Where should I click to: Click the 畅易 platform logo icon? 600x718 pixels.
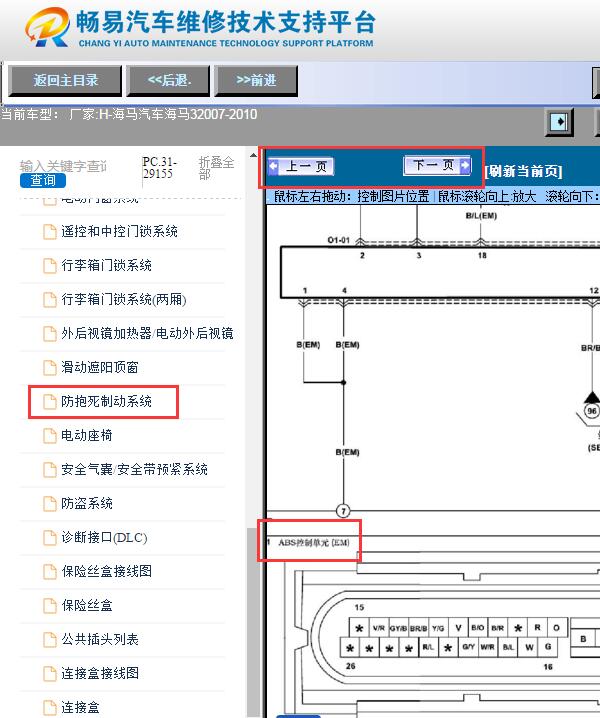[47, 27]
